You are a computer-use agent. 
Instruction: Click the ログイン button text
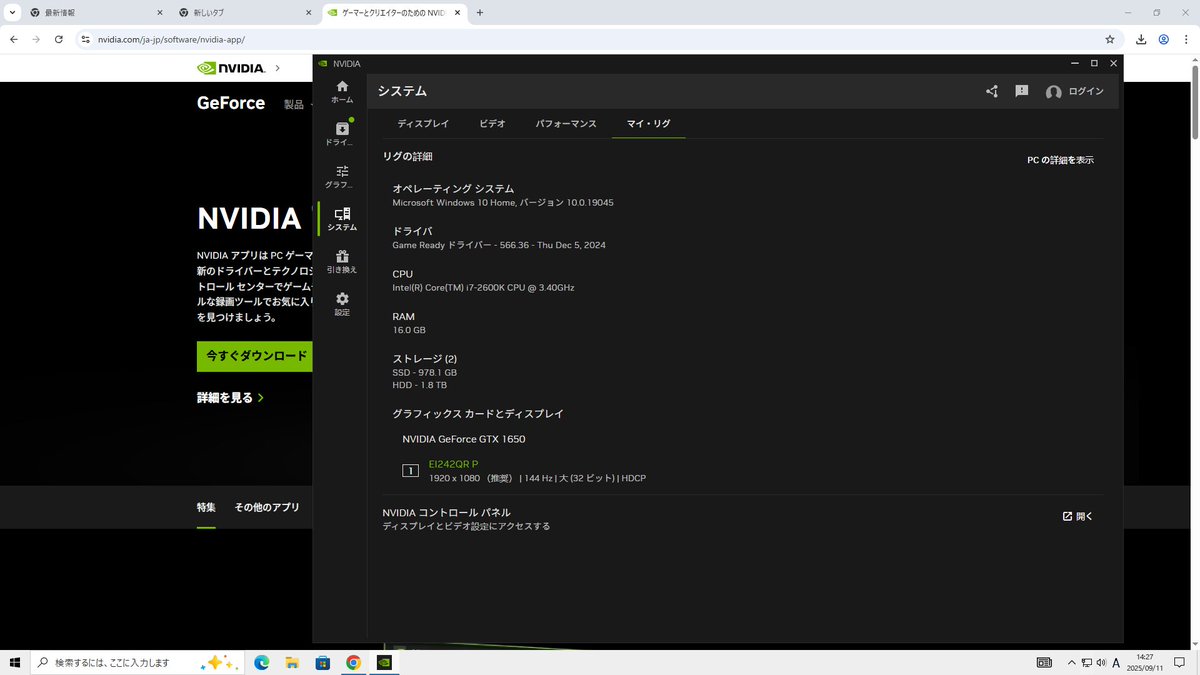click(1086, 92)
